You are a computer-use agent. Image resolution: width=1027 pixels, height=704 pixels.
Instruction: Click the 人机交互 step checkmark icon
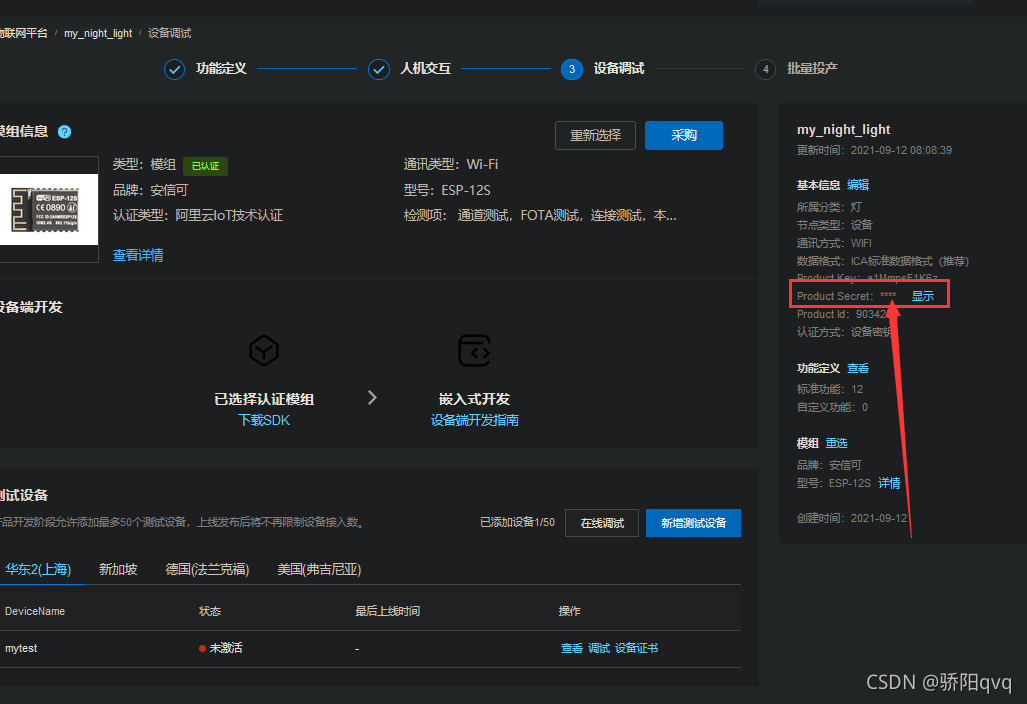[x=379, y=69]
